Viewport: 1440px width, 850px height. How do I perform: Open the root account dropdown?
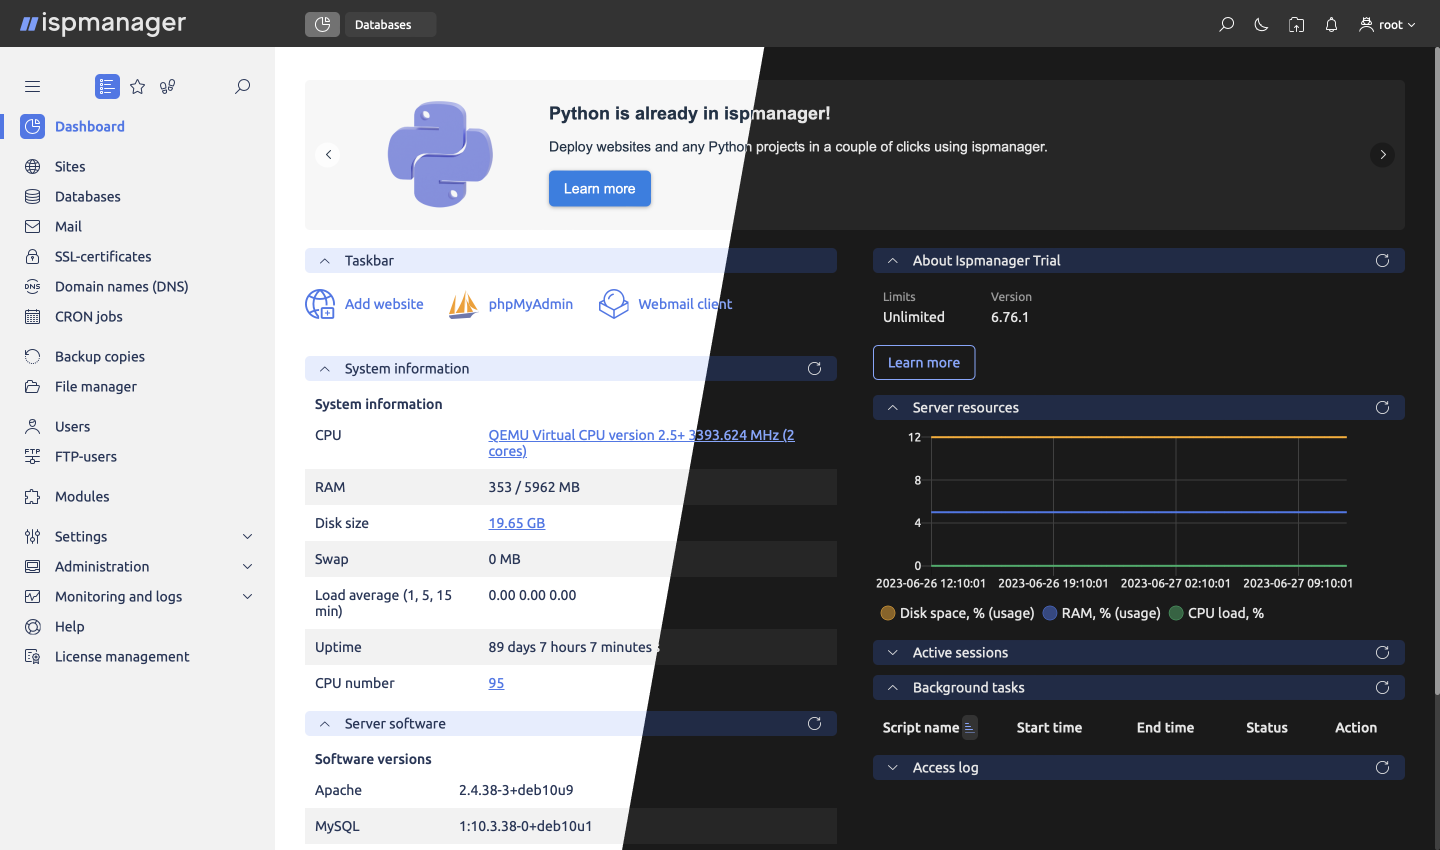pos(1388,24)
